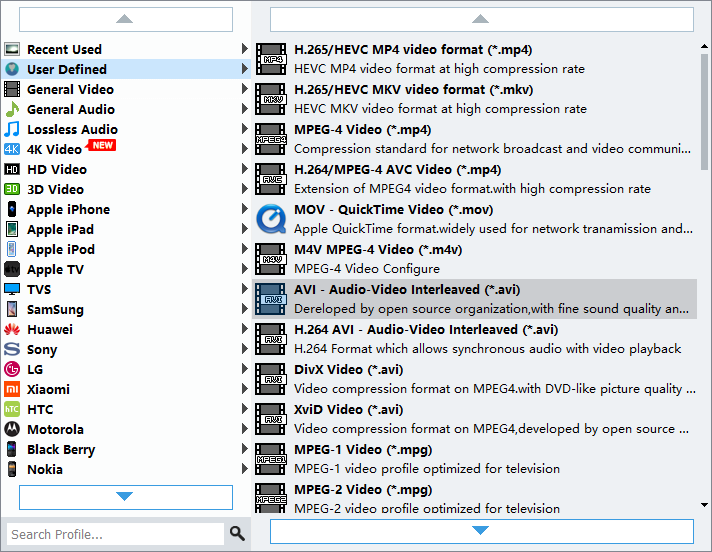
Task: Choose DivX Video (*.avi) format
Action: click(x=475, y=379)
